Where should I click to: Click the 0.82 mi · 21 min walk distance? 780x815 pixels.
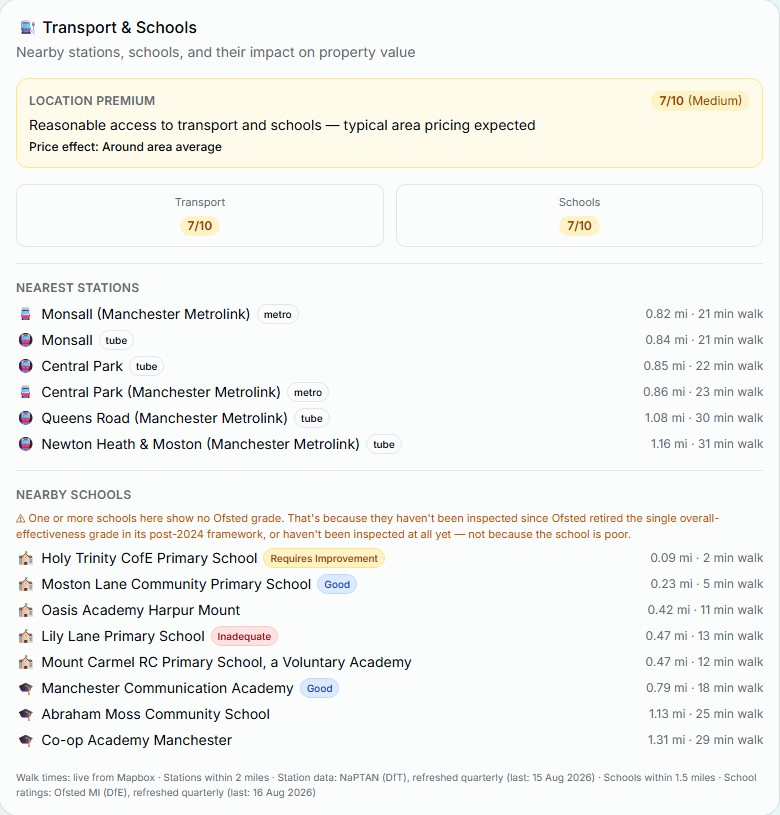pos(704,314)
